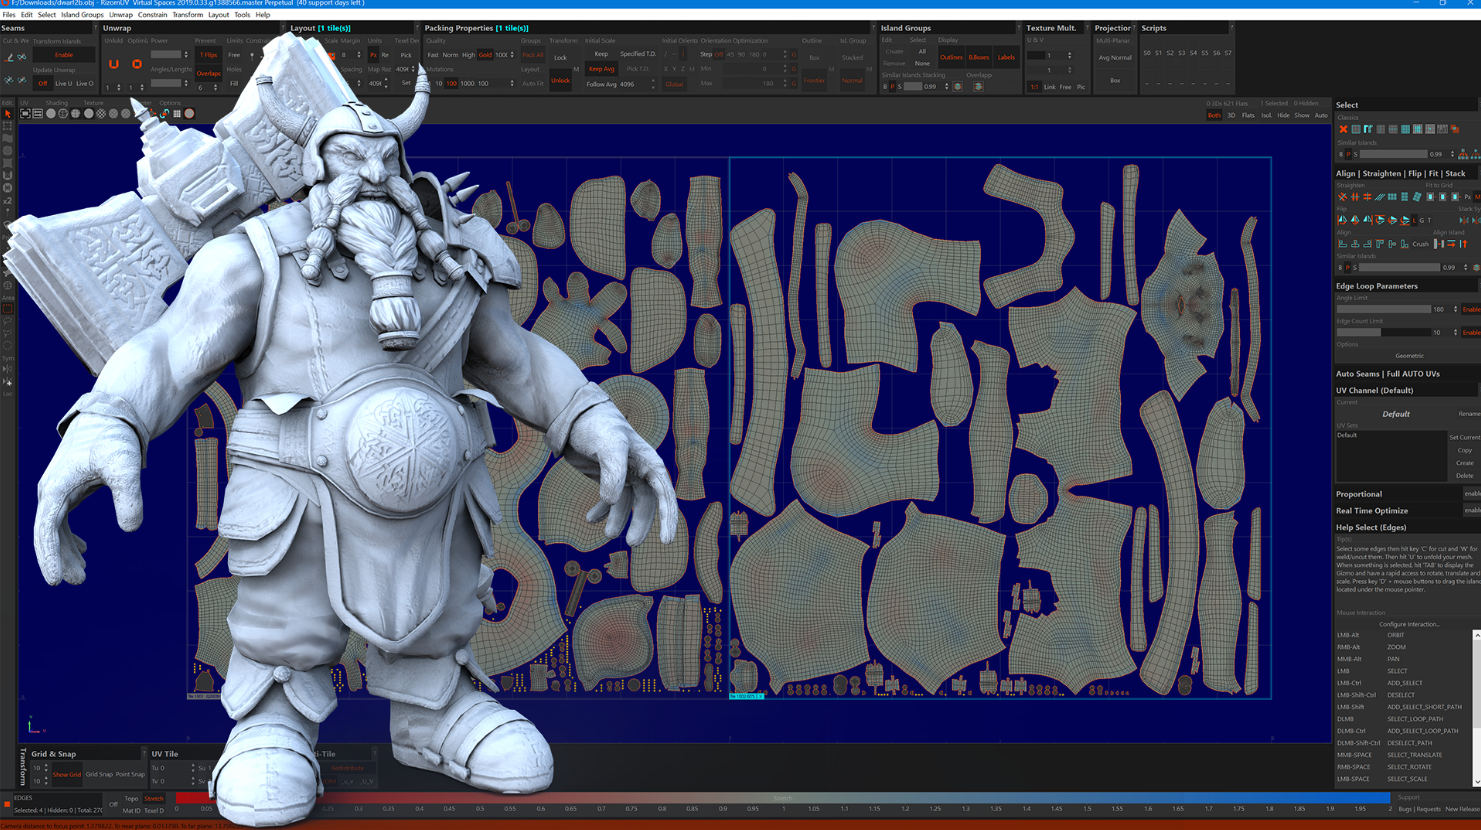Click the Similar Islands stack icon in Align panel

[1476, 267]
